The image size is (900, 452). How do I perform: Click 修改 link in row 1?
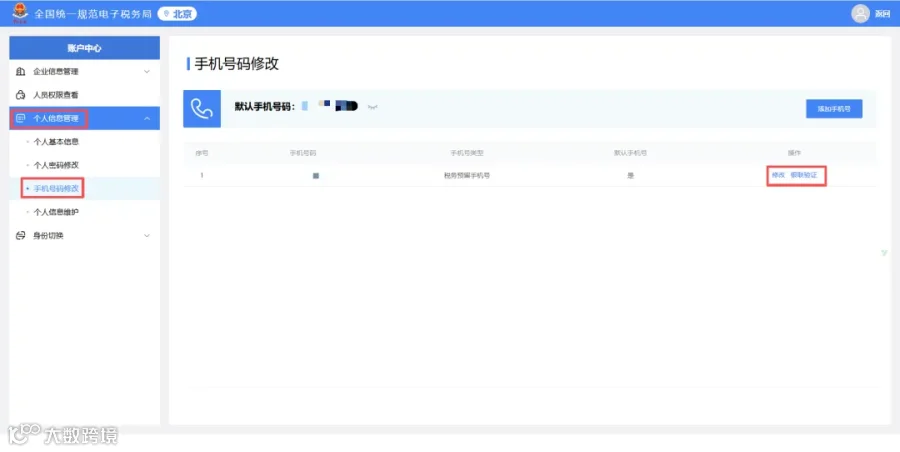[x=778, y=175]
